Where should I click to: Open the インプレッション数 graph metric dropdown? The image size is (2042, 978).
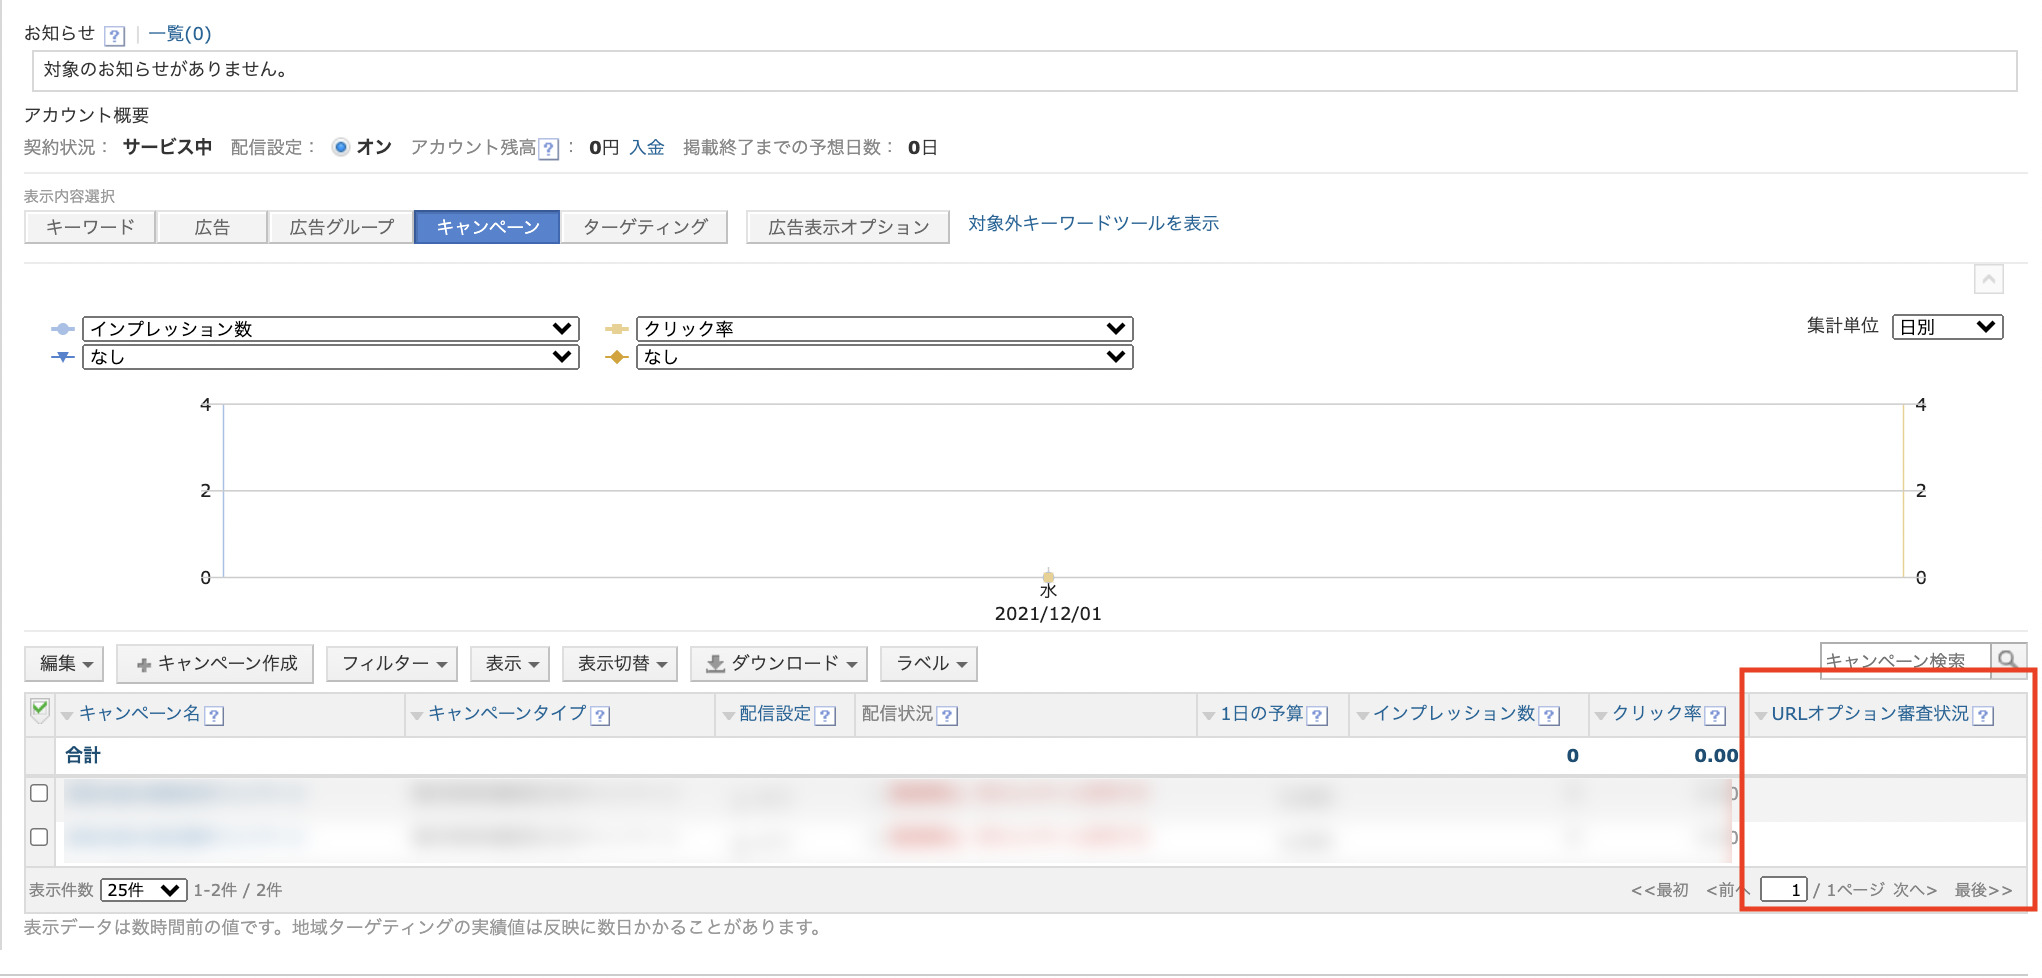[330, 329]
